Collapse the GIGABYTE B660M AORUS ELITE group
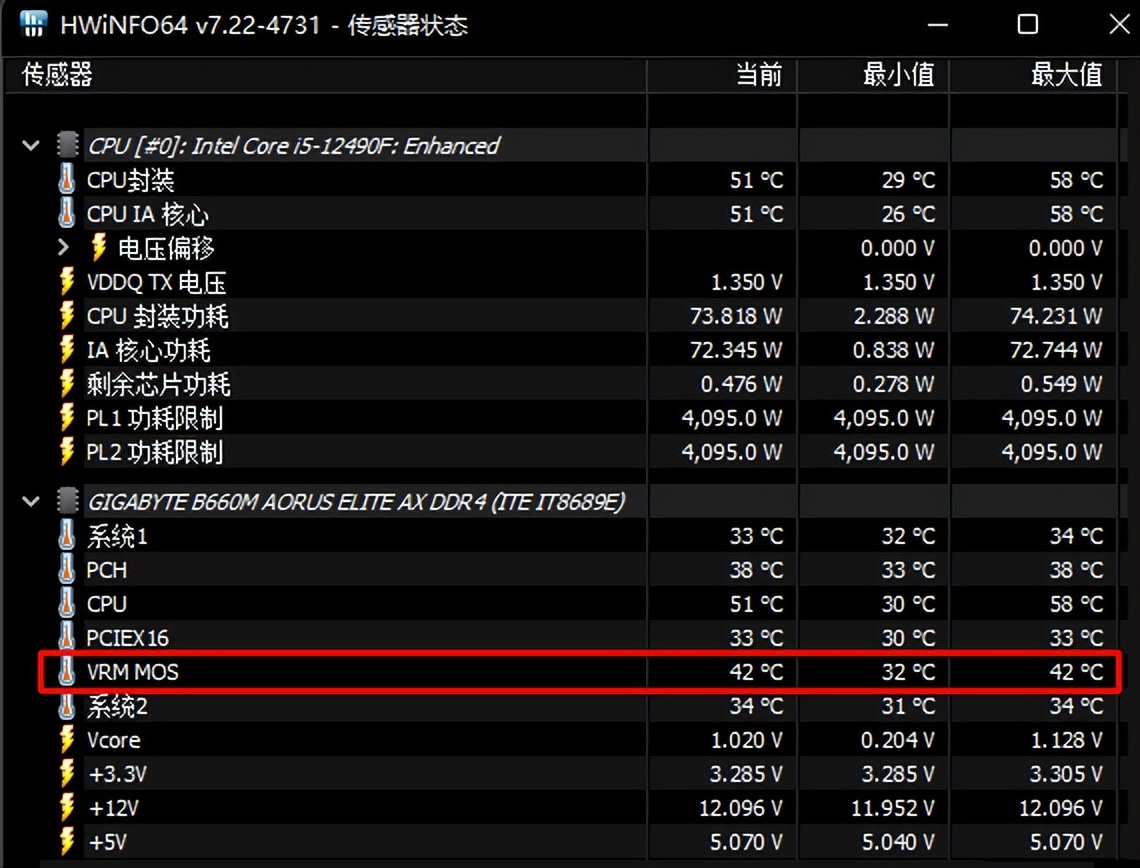This screenshot has height=868, width=1140. (x=31, y=502)
